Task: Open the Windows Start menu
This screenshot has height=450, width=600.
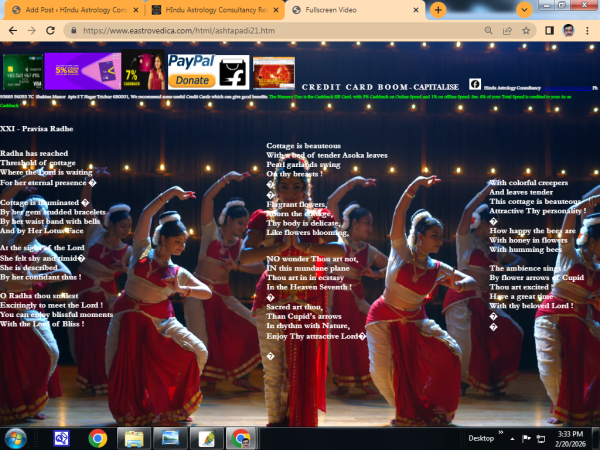Action: pos(17,437)
